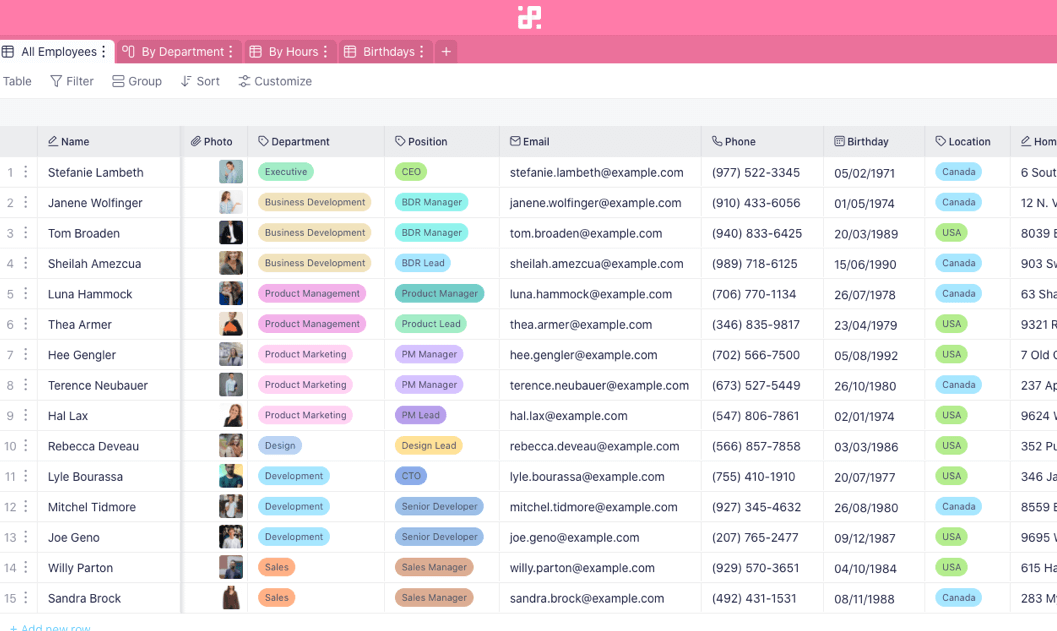Open the Sort options icon

[186, 81]
